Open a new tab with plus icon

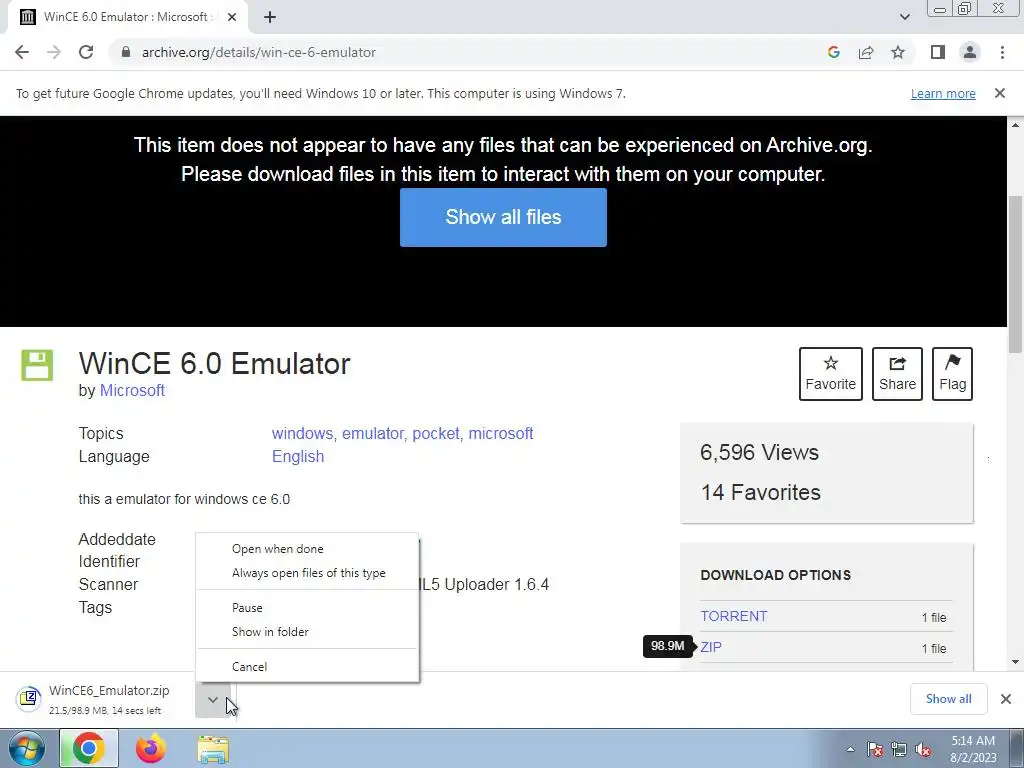tap(270, 18)
